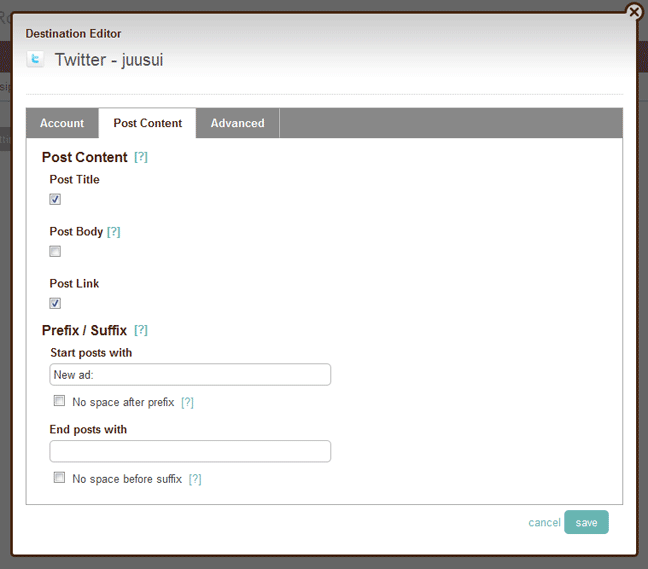Click the save button

tap(586, 522)
